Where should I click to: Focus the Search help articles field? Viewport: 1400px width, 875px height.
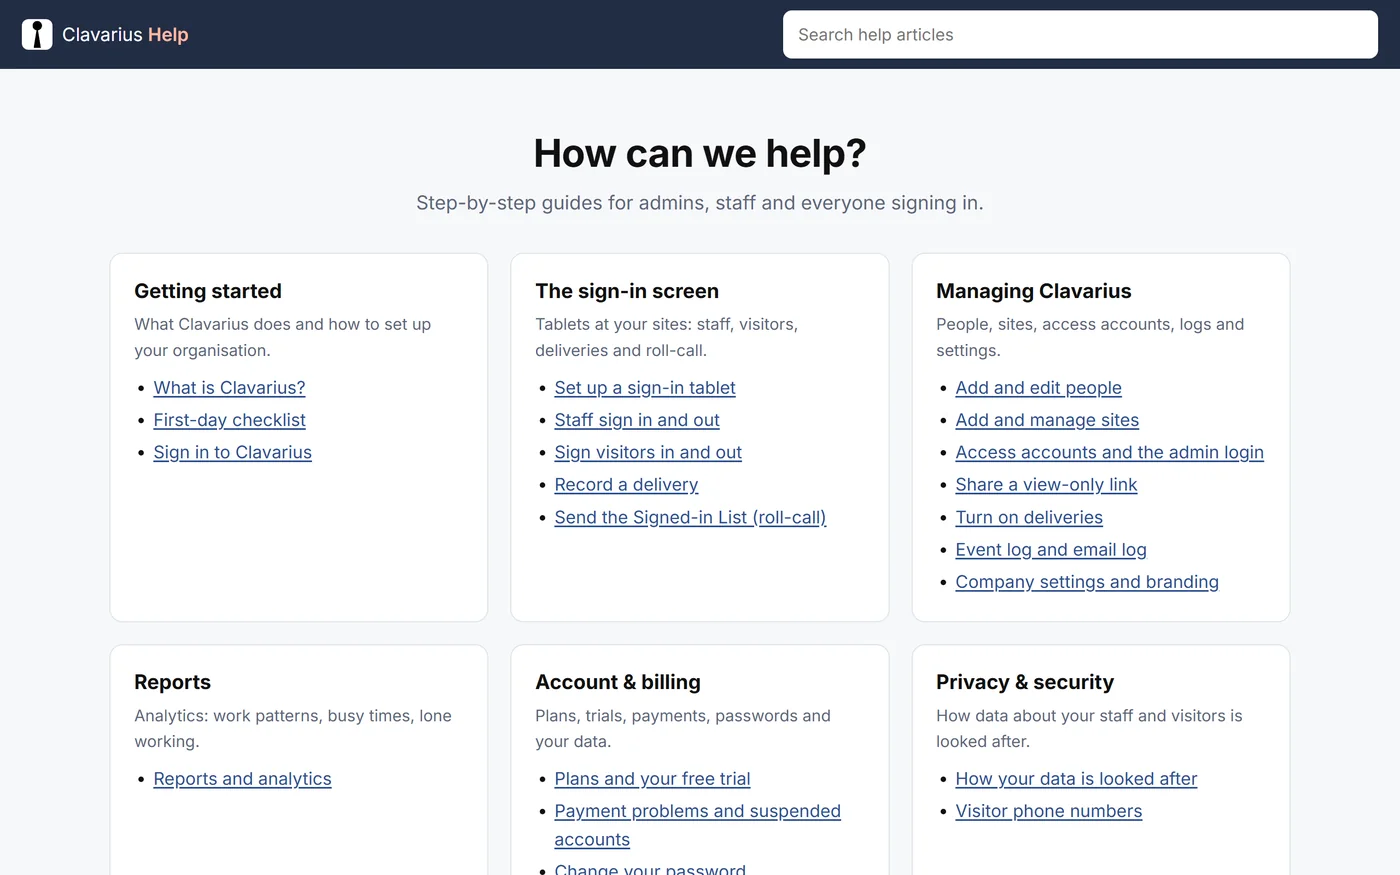pyautogui.click(x=1080, y=34)
